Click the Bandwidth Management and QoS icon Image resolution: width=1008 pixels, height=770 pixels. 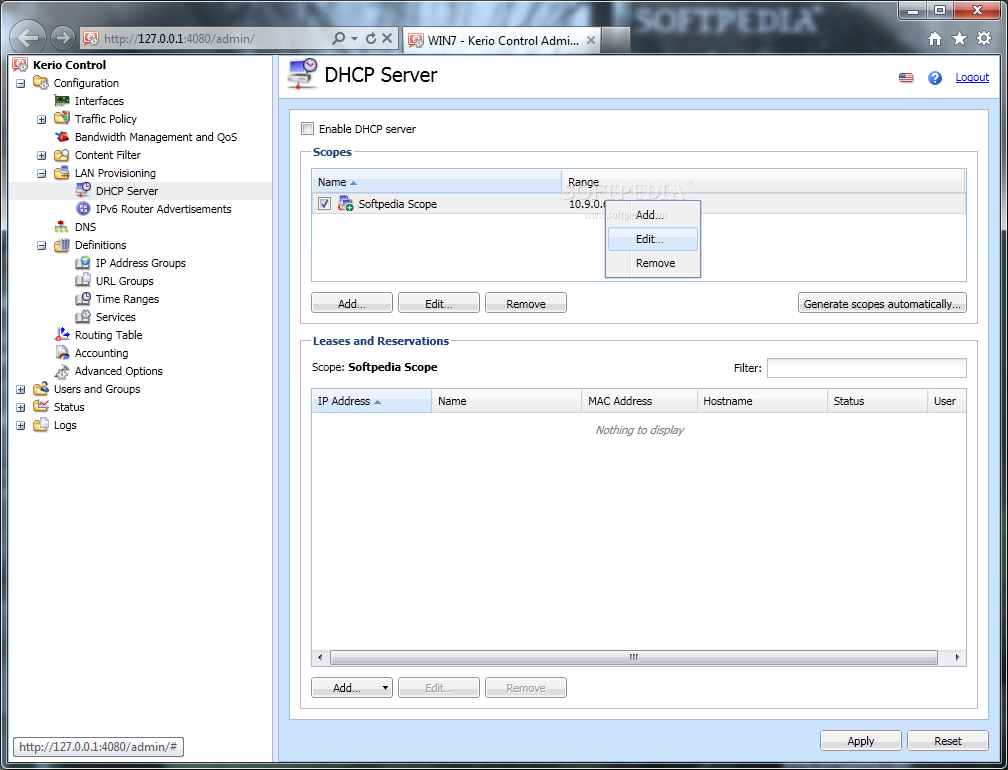(62, 137)
